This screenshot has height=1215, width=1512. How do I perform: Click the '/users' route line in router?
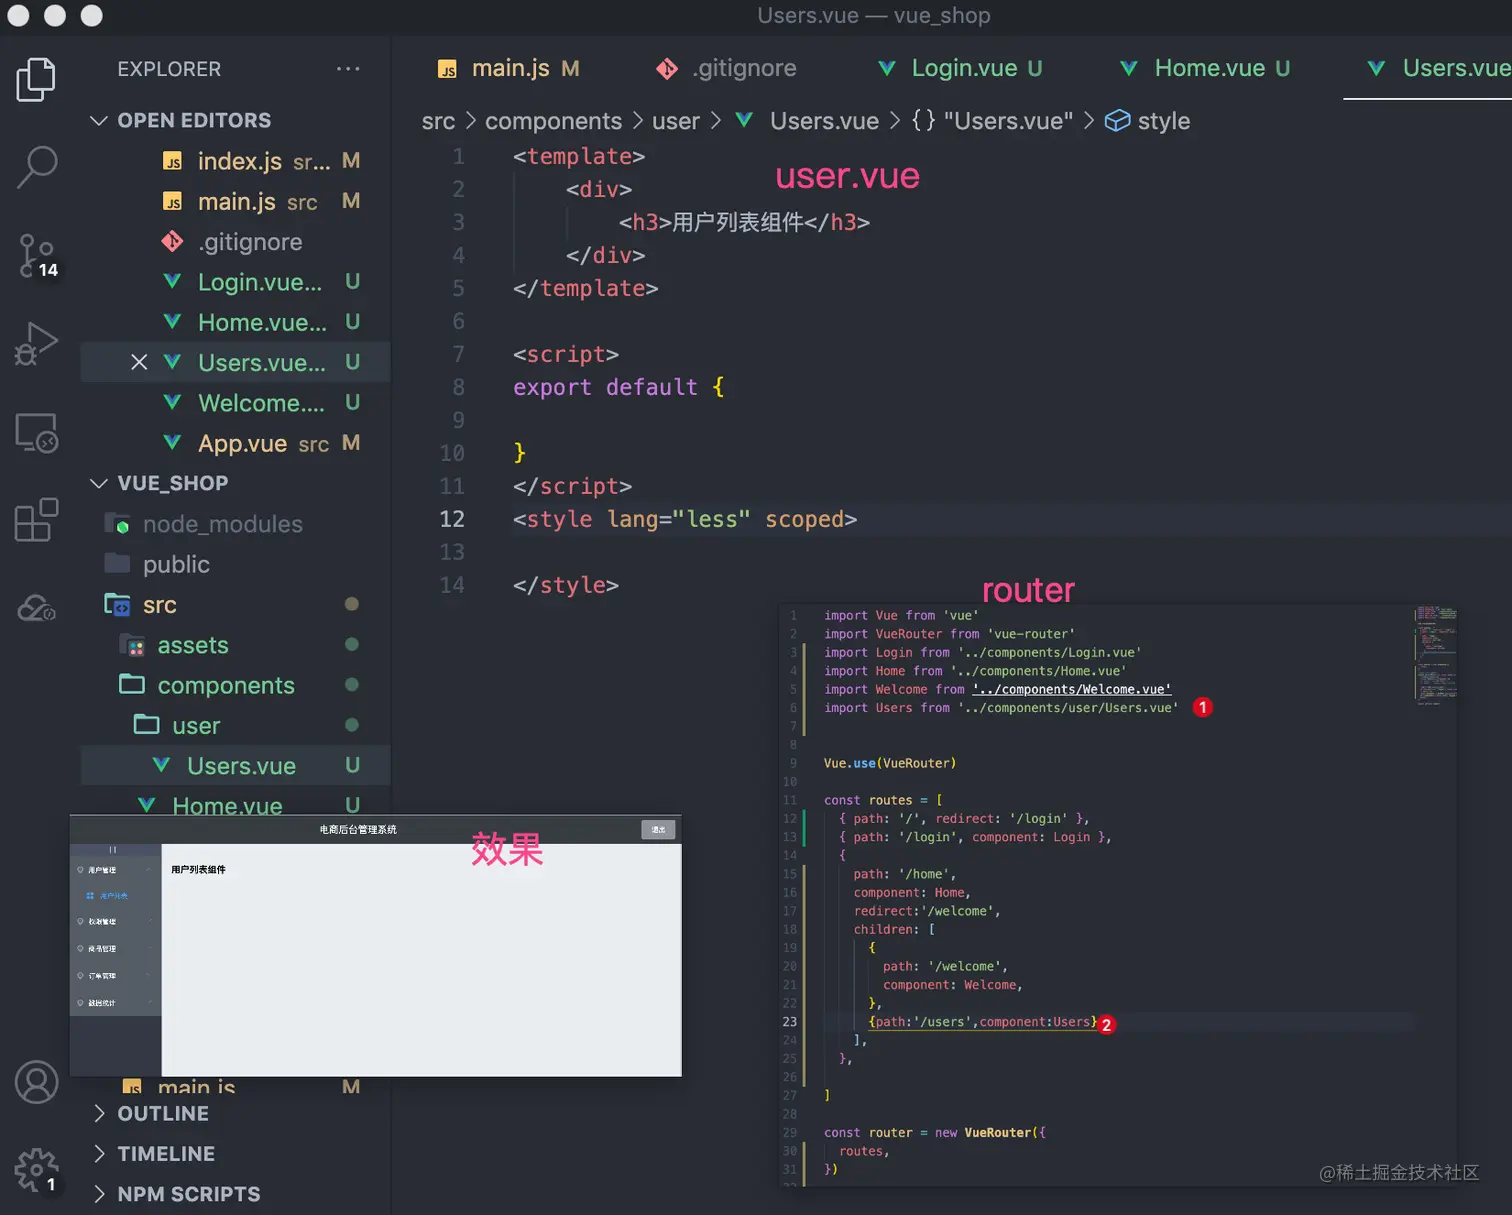pos(982,1022)
